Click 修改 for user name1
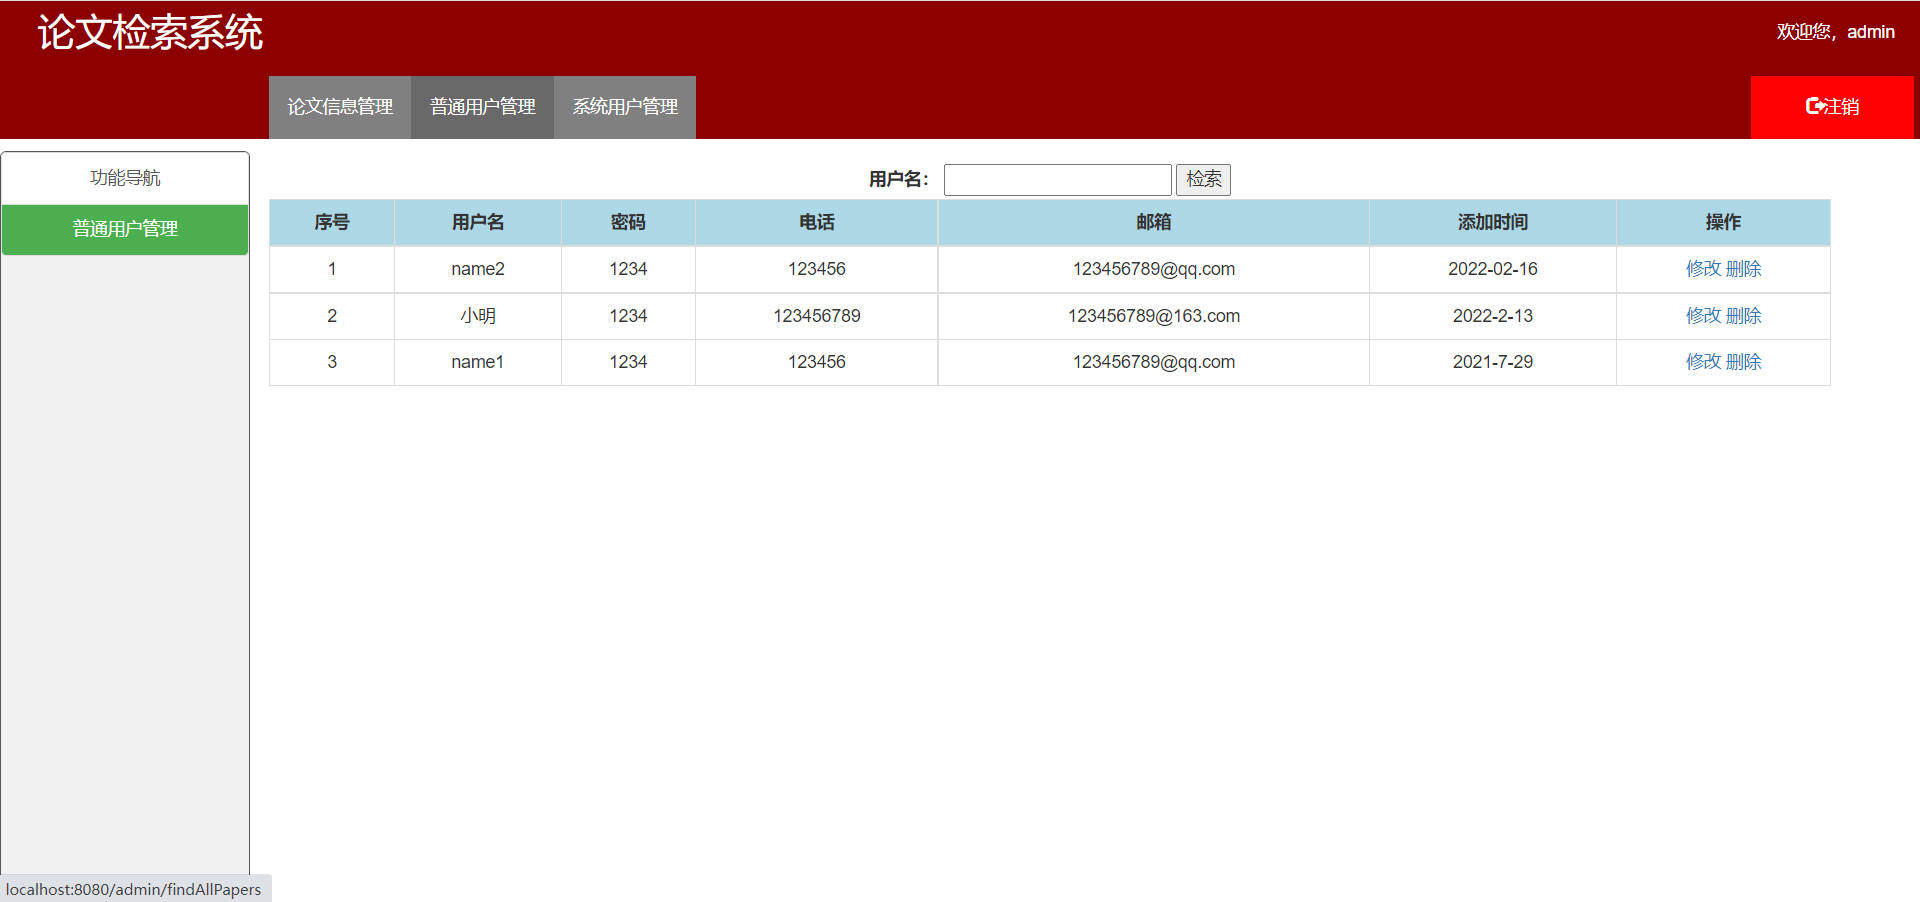This screenshot has height=902, width=1920. point(1703,362)
